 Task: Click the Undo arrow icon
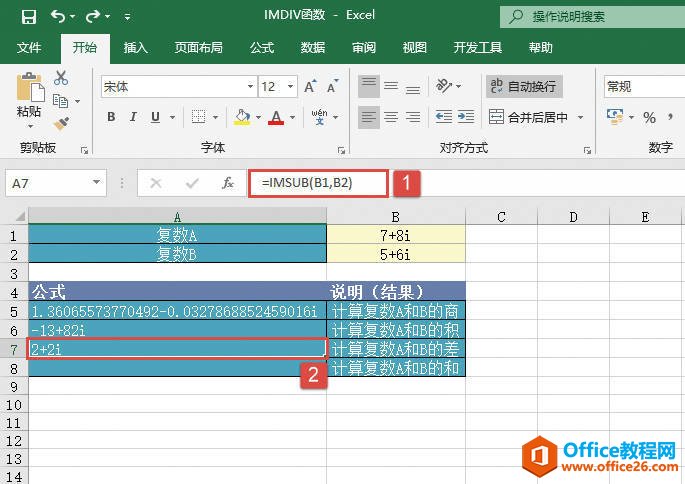click(58, 17)
